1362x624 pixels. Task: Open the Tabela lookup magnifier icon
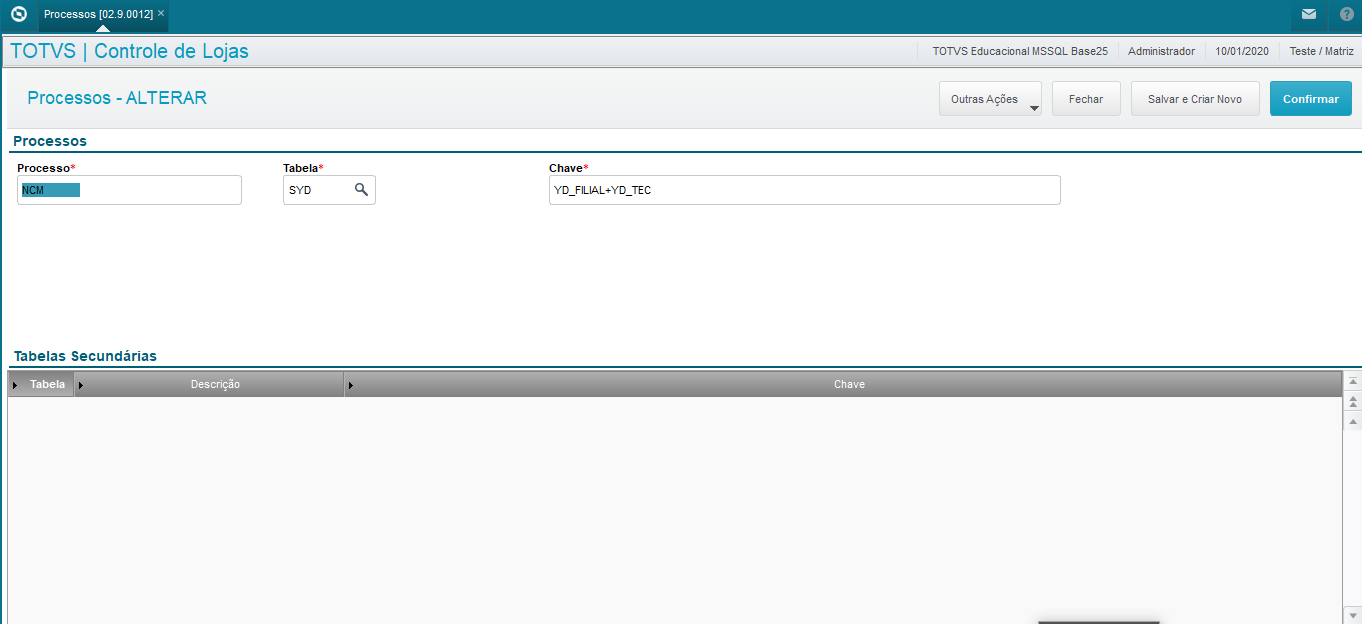361,189
